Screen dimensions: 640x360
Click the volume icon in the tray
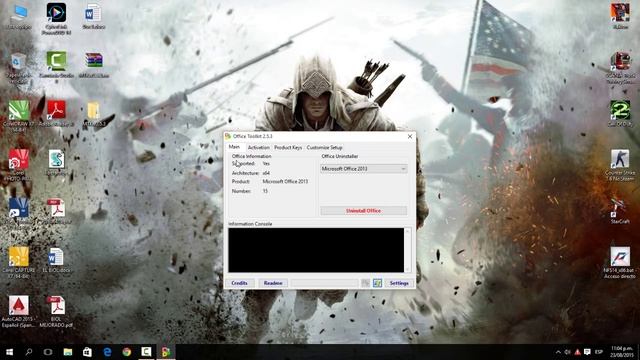[x=568, y=352]
